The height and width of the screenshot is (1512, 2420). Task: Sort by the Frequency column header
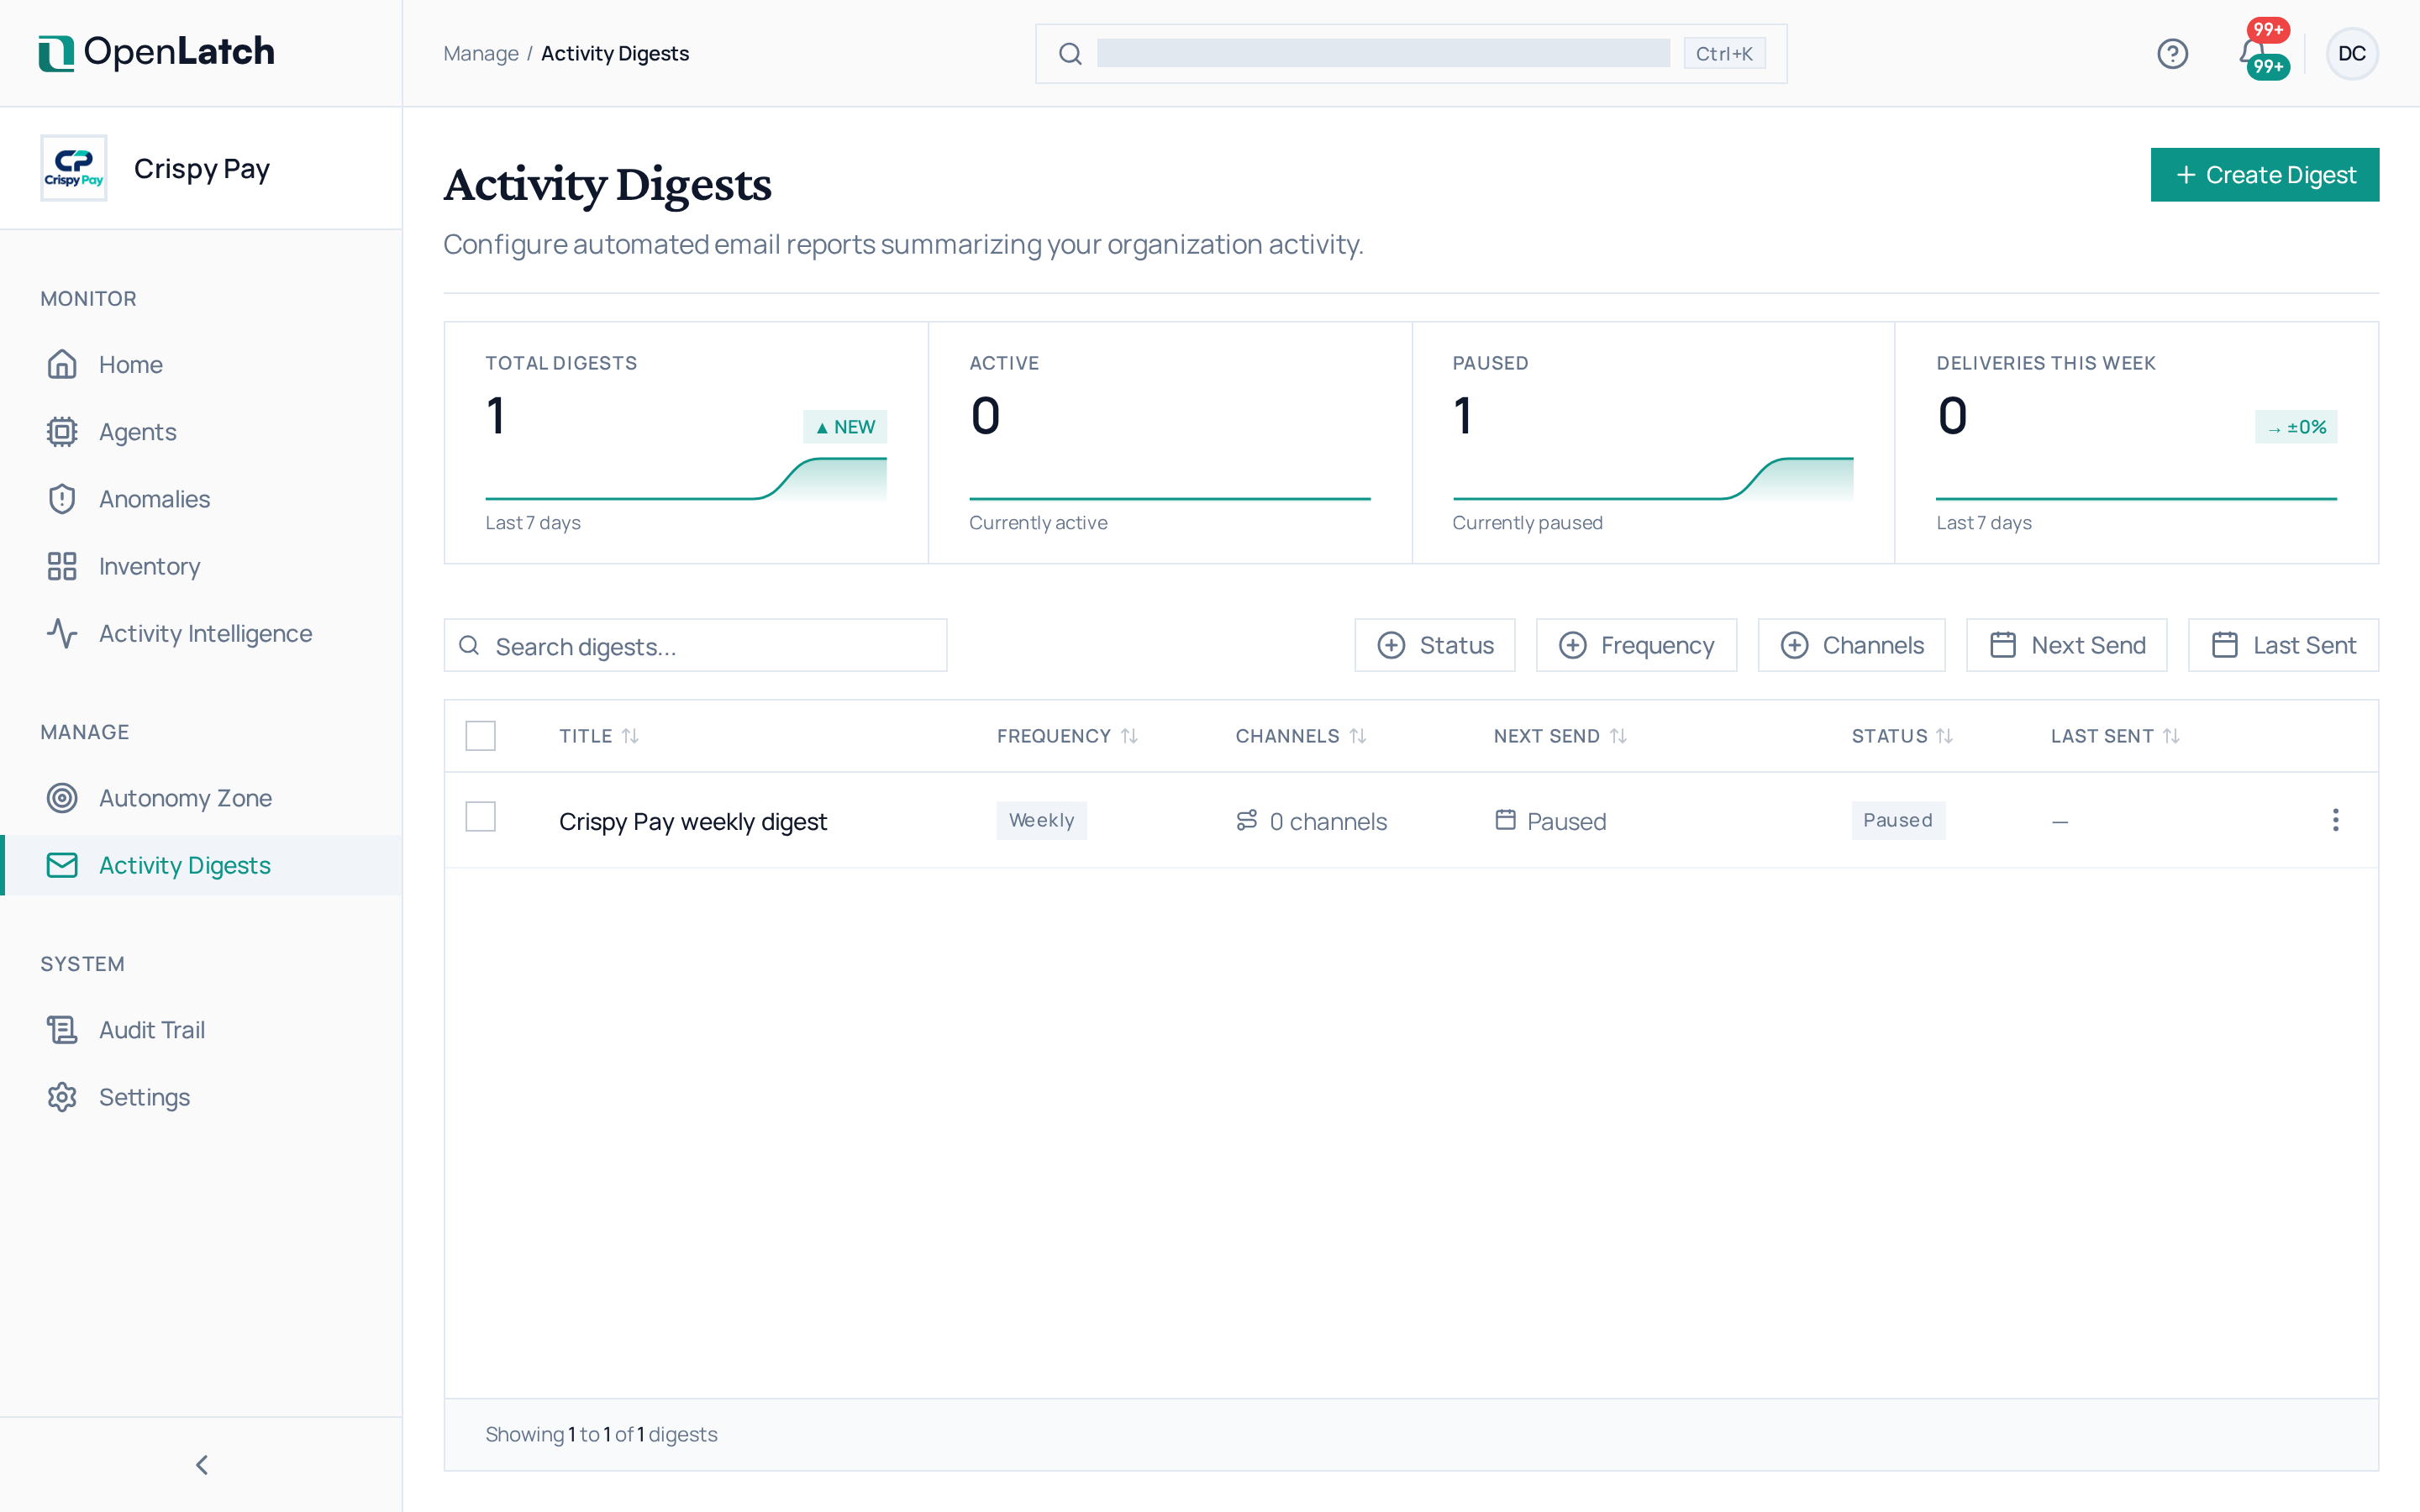coord(1067,736)
